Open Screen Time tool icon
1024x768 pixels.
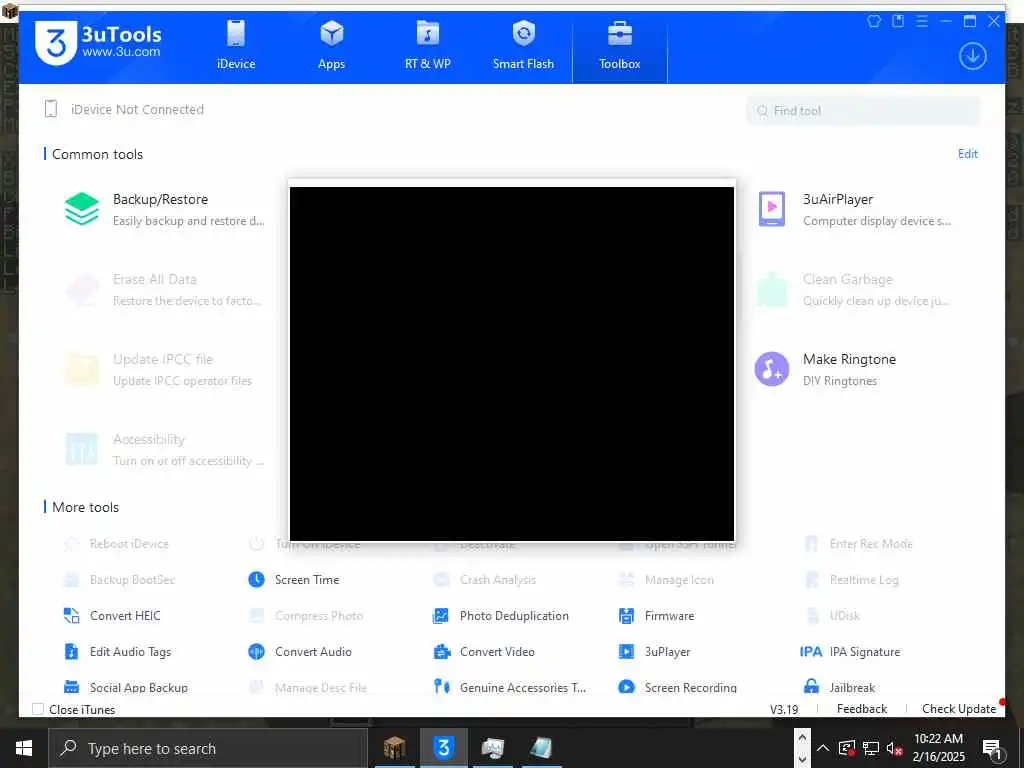[257, 579]
